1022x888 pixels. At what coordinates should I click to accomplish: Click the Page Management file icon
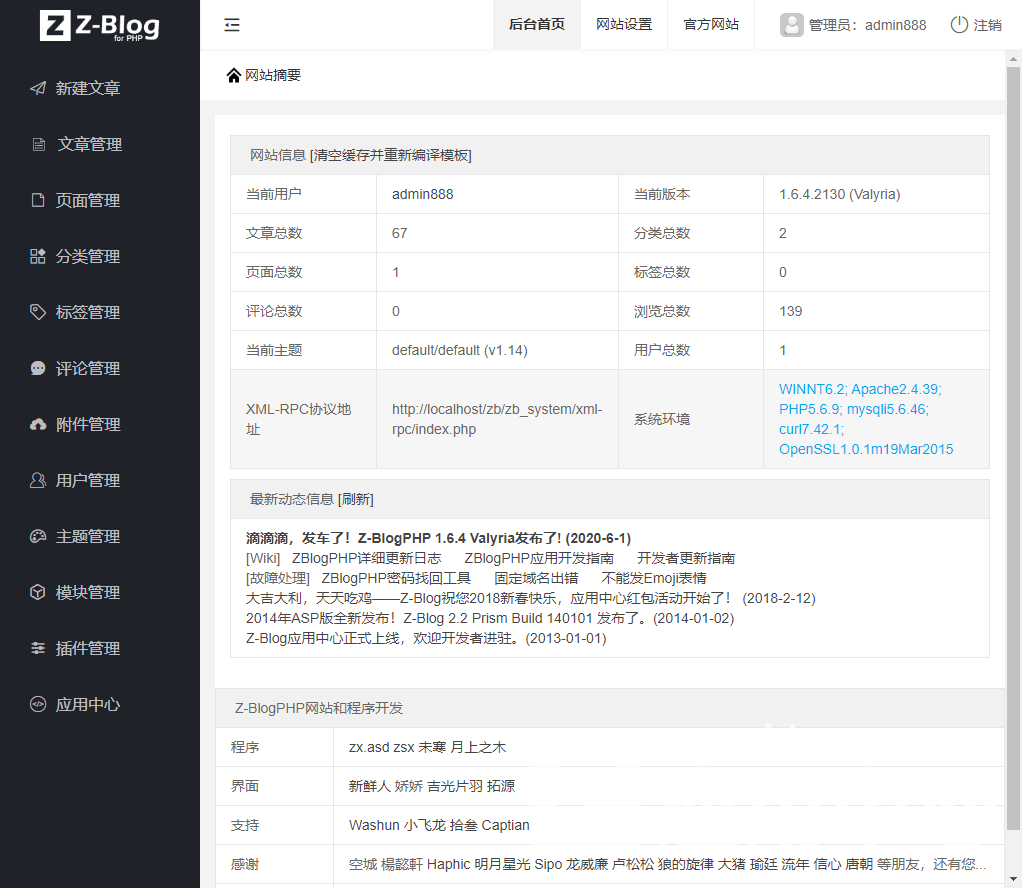pos(38,200)
